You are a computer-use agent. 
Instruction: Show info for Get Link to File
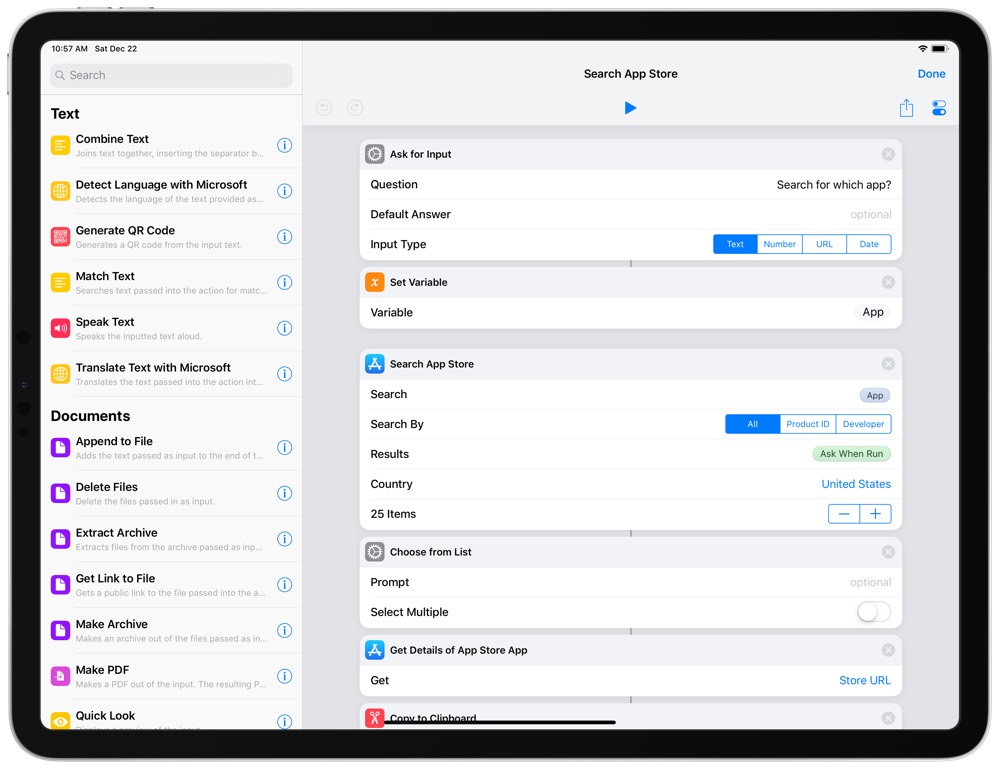coord(284,584)
